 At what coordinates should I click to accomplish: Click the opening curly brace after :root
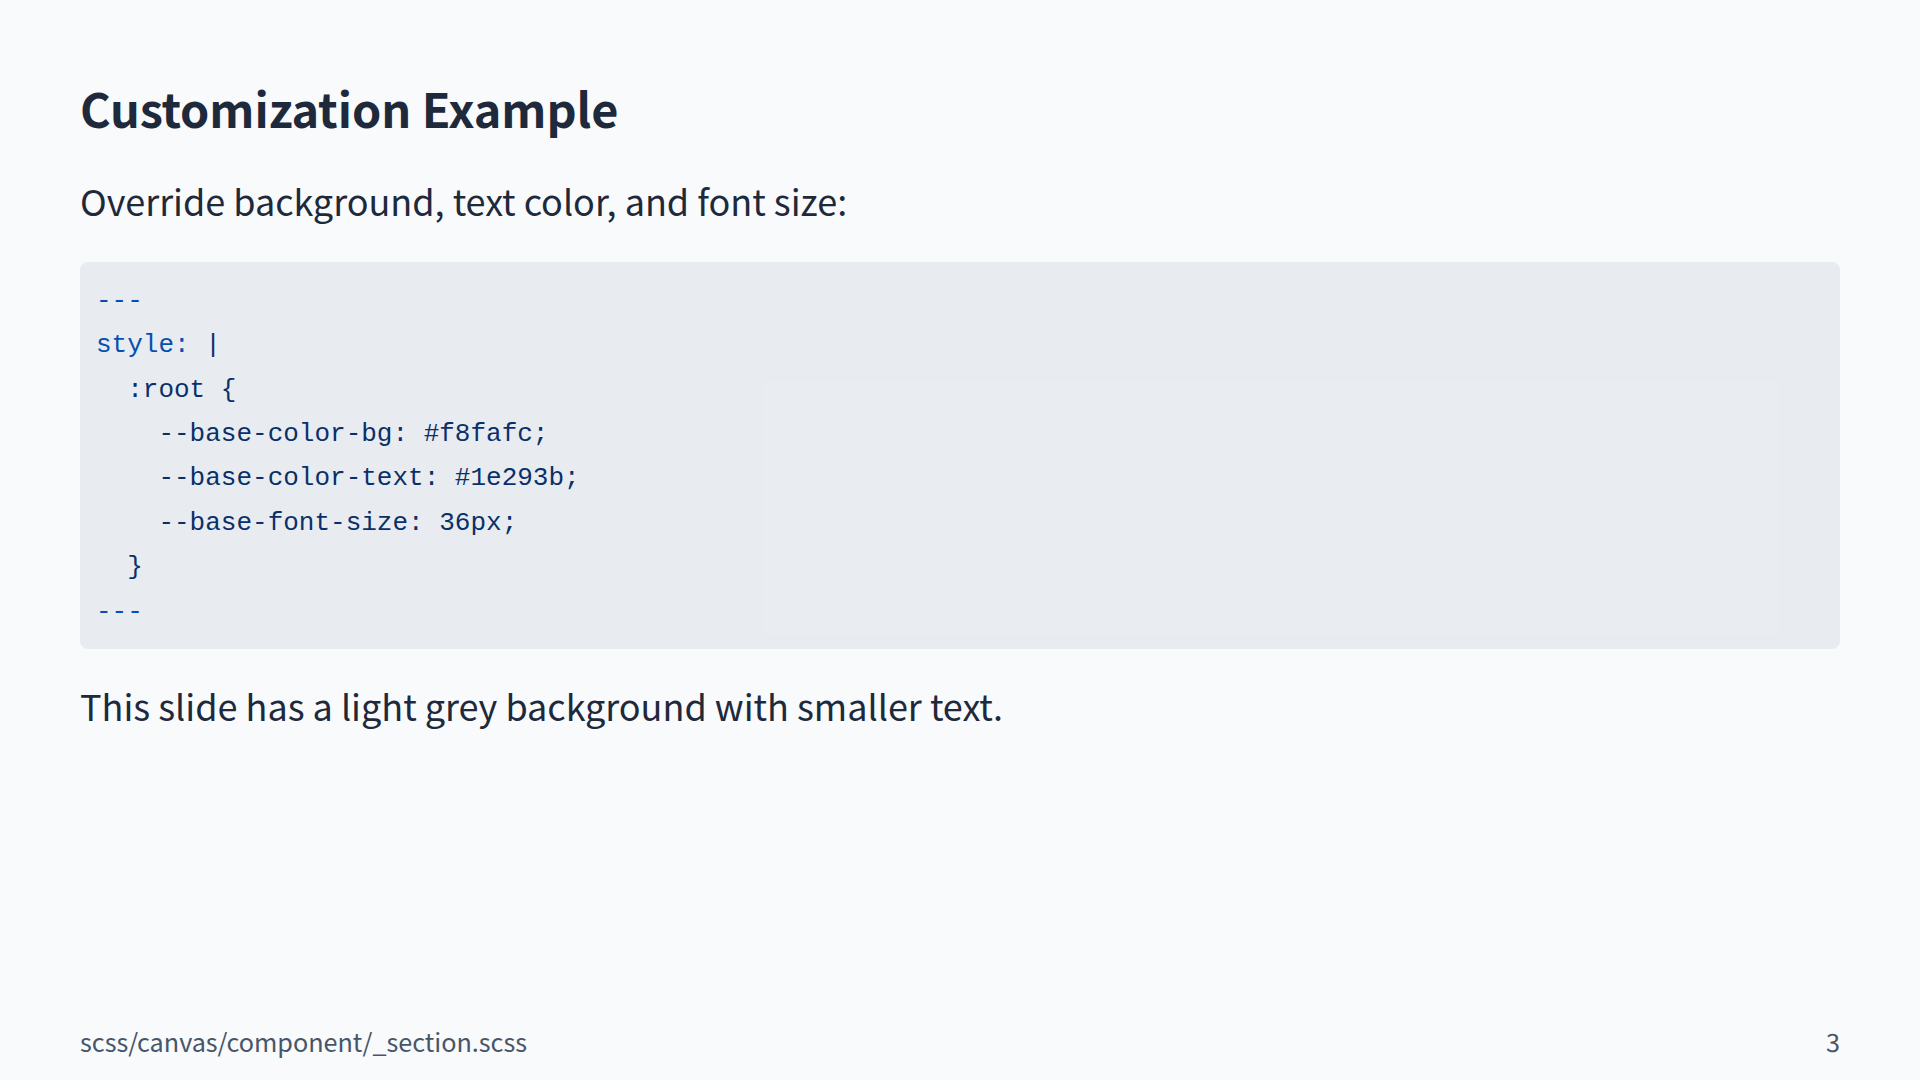(228, 389)
